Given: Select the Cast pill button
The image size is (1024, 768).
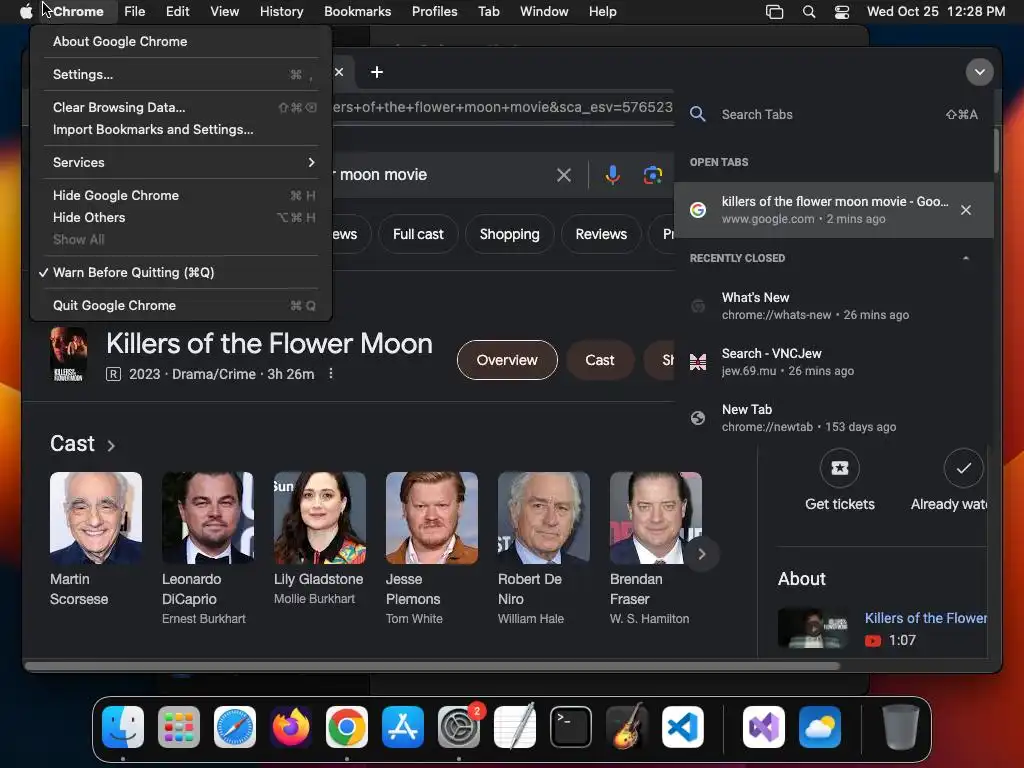Looking at the screenshot, I should pos(600,360).
